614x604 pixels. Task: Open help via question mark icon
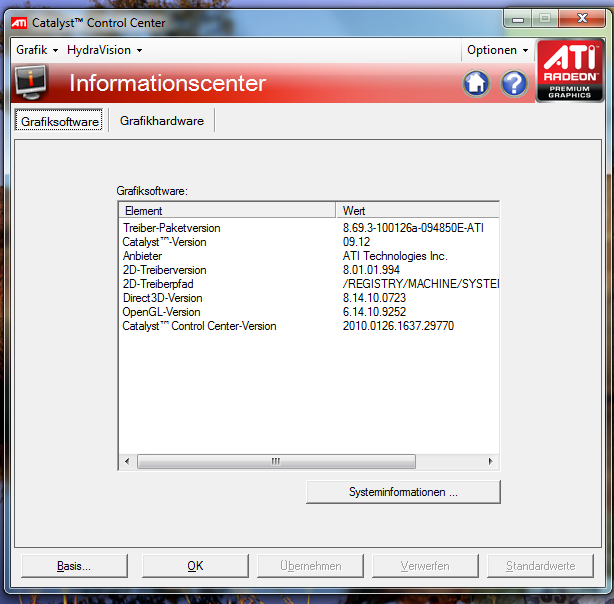[x=514, y=83]
